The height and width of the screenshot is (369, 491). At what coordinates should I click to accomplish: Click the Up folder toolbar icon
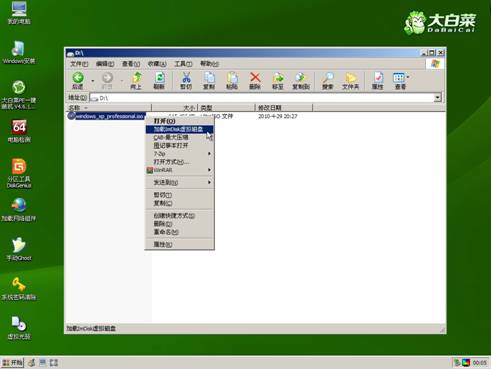136,81
